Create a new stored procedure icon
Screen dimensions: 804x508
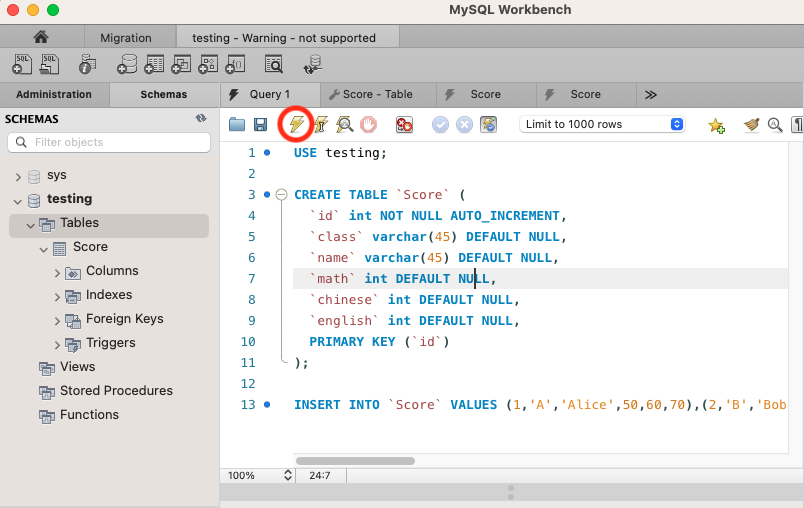(x=208, y=65)
